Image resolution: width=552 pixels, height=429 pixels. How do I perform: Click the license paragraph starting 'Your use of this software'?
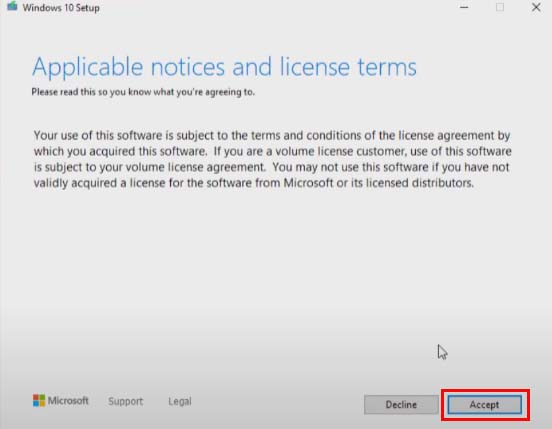pos(273,159)
